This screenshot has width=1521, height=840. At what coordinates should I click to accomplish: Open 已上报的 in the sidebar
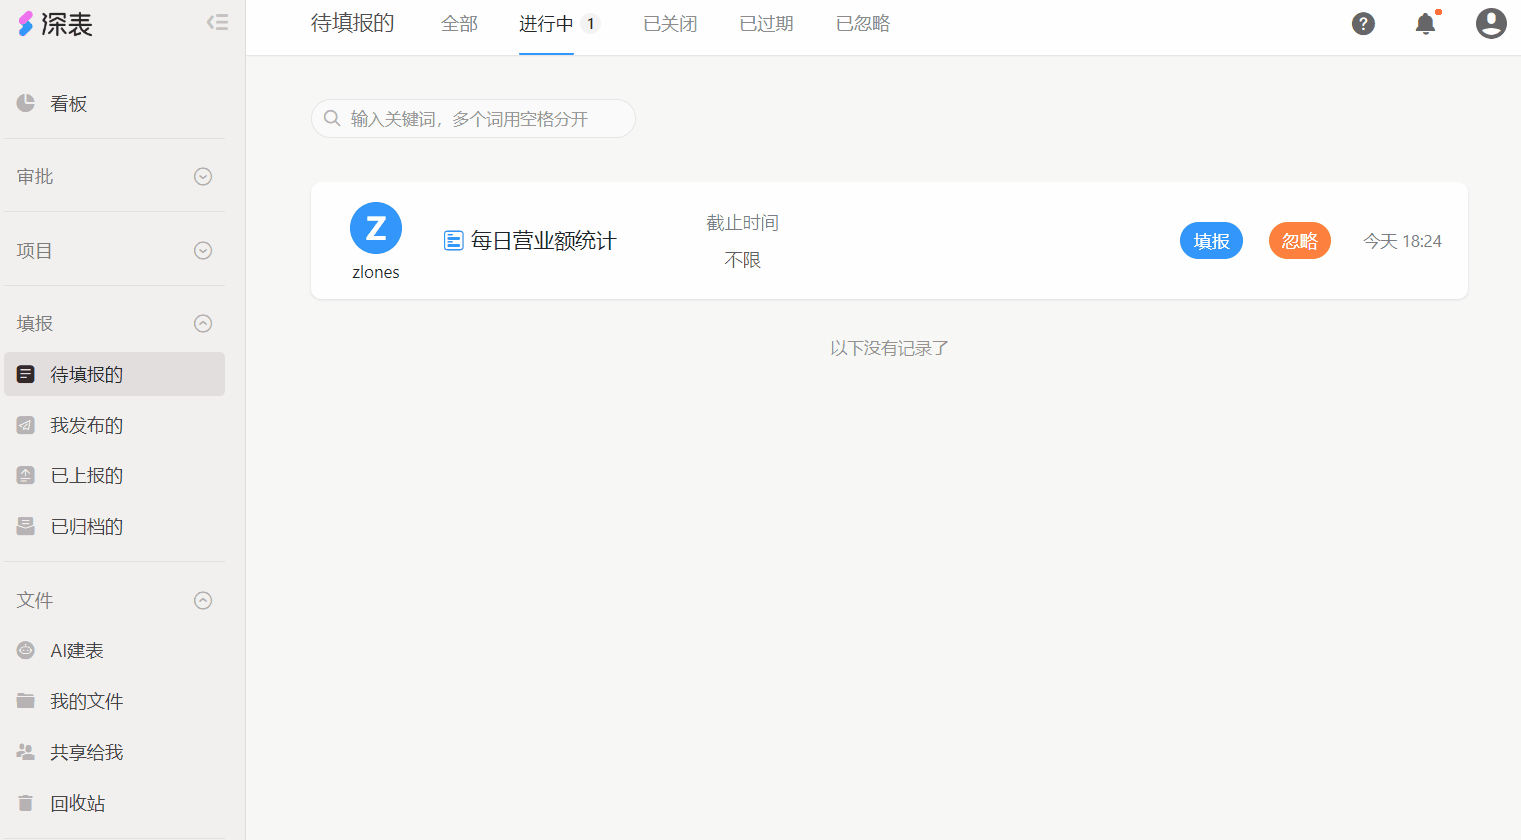(86, 475)
